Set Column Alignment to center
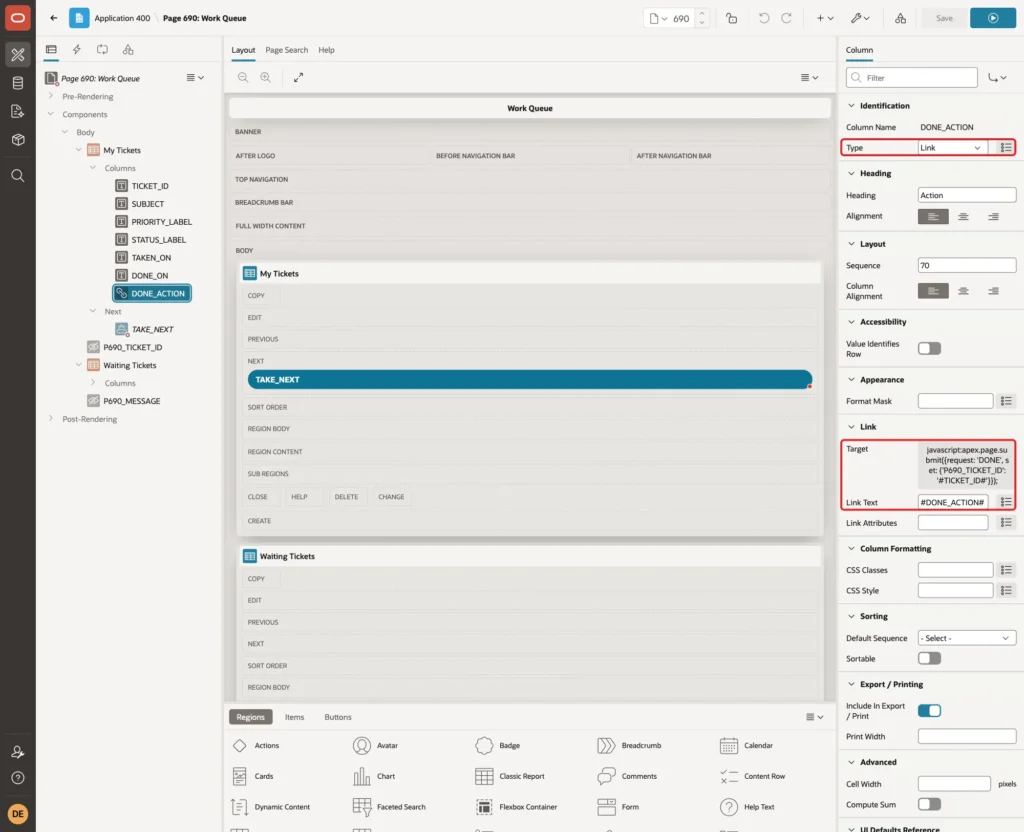Screen dimensions: 1024x832 963,291
